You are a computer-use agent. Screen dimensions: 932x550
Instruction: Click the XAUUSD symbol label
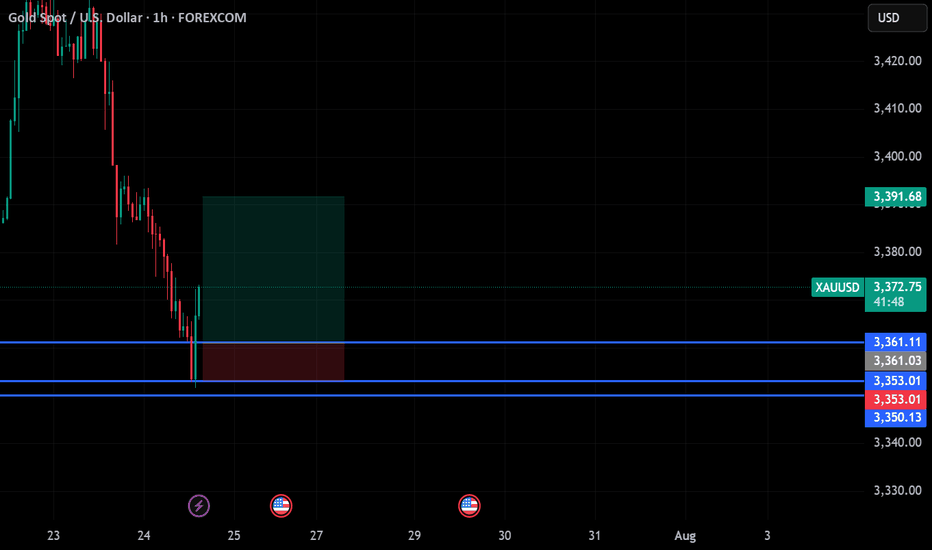(x=837, y=288)
